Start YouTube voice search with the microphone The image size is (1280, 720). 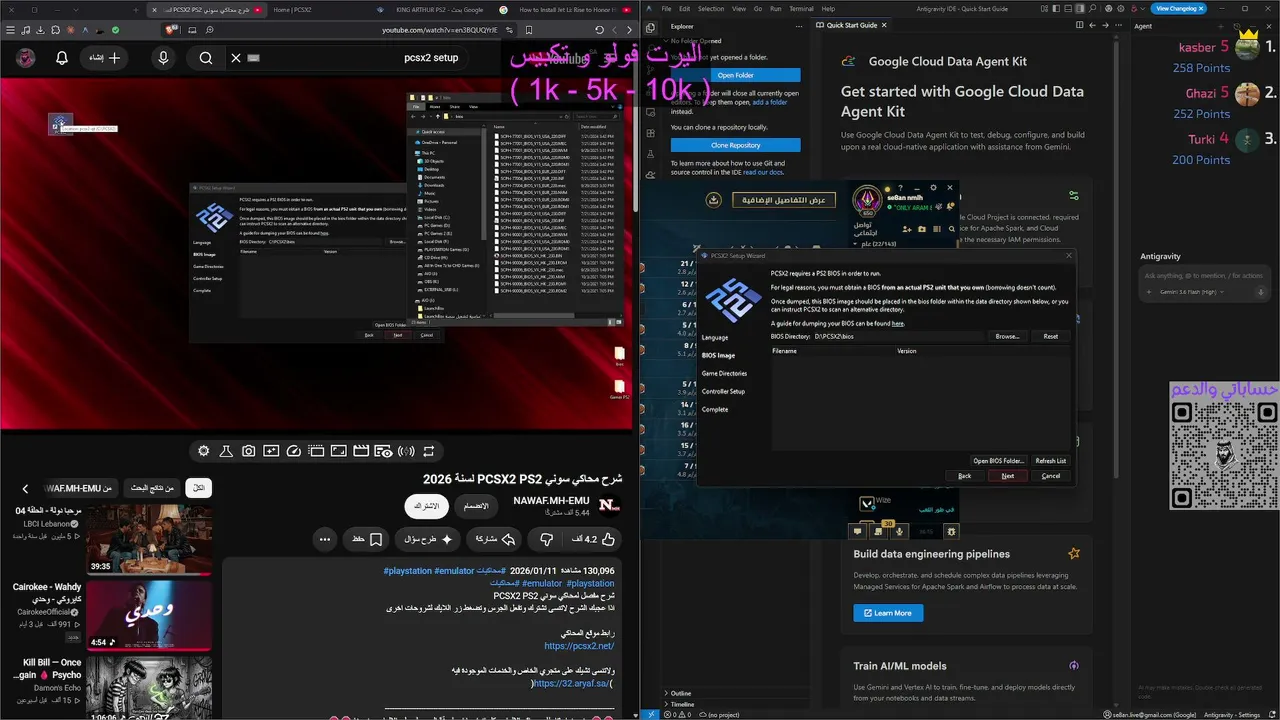tap(163, 58)
